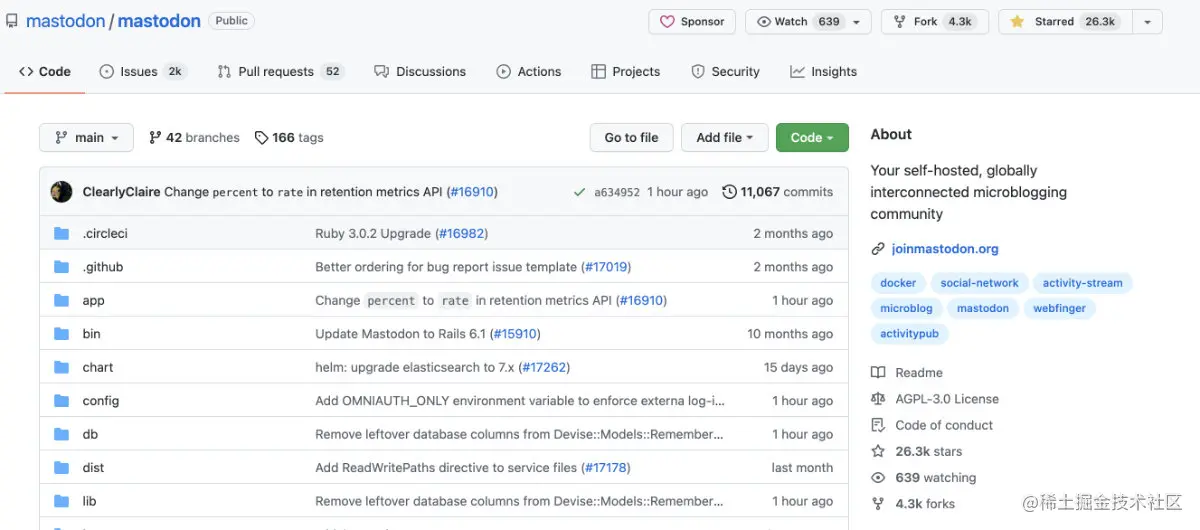This screenshot has width=1200, height=530.
Task: Open pull request #16982 link in .circleci row
Action: (461, 233)
